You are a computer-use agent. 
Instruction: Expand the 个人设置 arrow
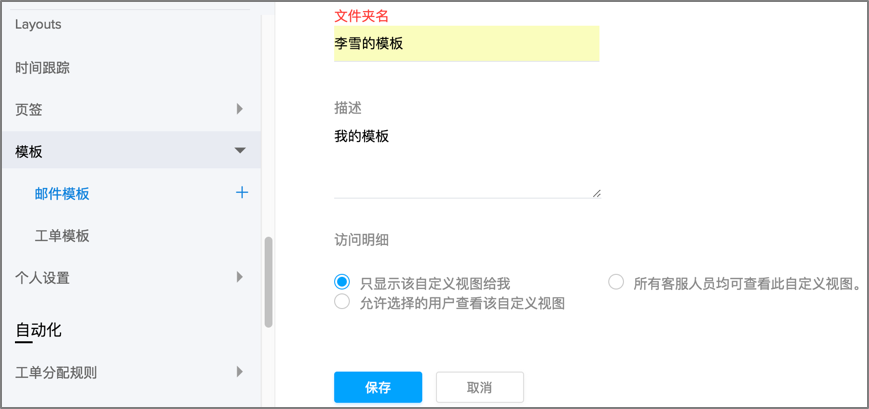[239, 277]
